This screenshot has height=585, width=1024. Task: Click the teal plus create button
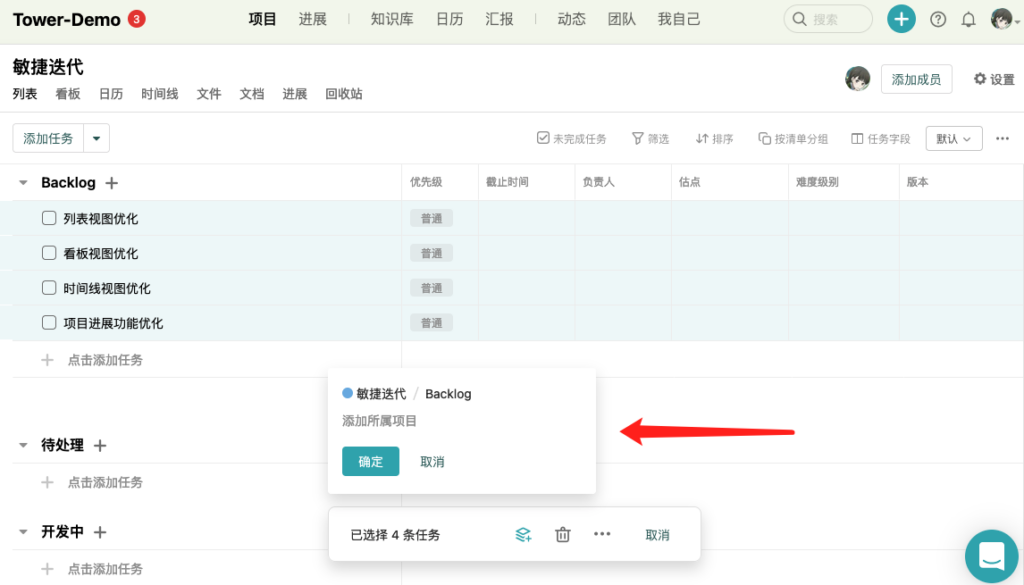(901, 19)
